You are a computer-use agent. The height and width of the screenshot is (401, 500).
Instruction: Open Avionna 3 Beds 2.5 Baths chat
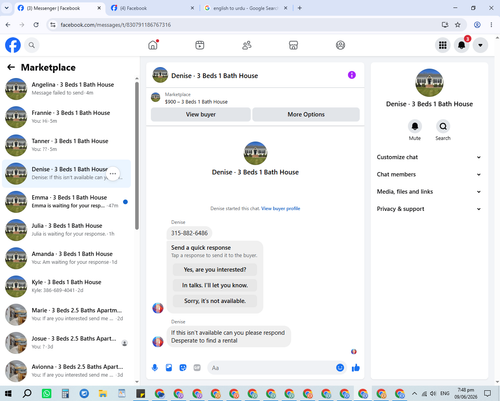[x=67, y=371]
